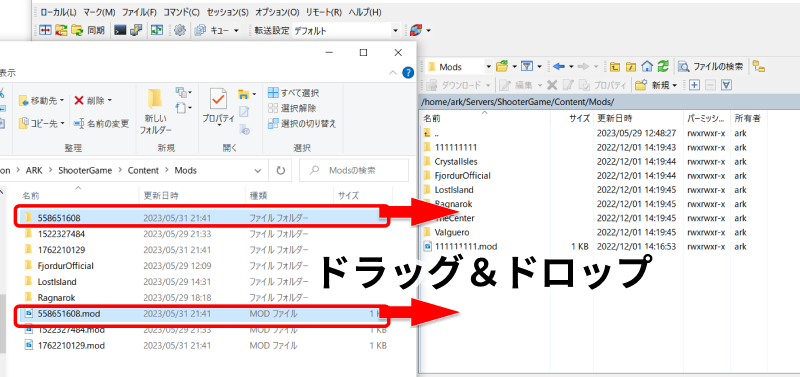Click the WinSCP preferences gear icon

click(180, 31)
